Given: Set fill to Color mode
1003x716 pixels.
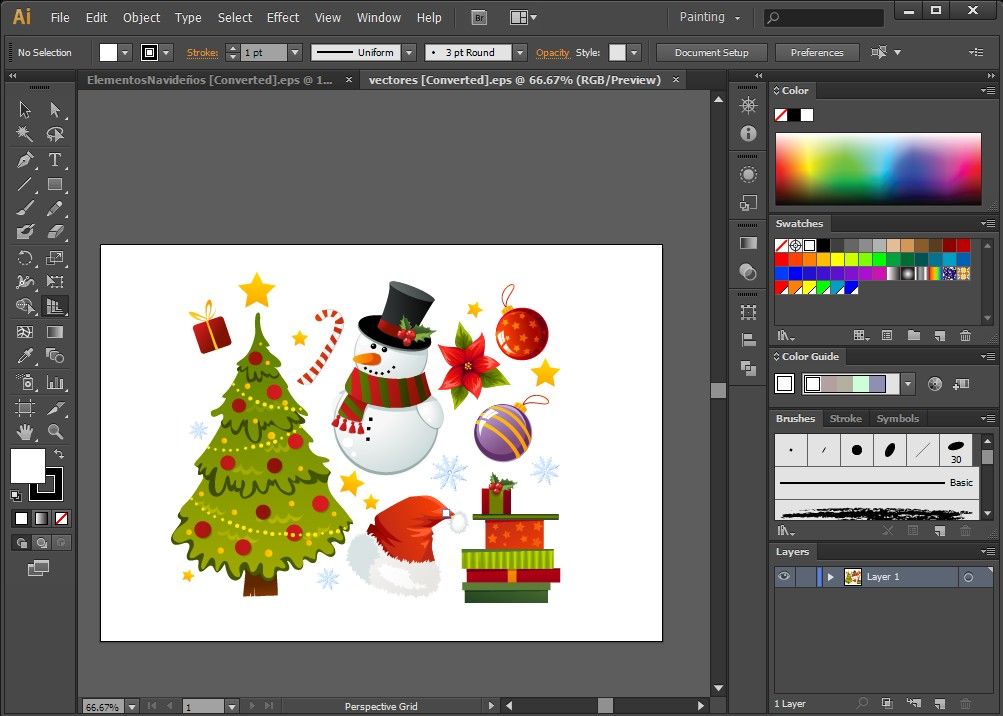Looking at the screenshot, I should click(x=21, y=518).
